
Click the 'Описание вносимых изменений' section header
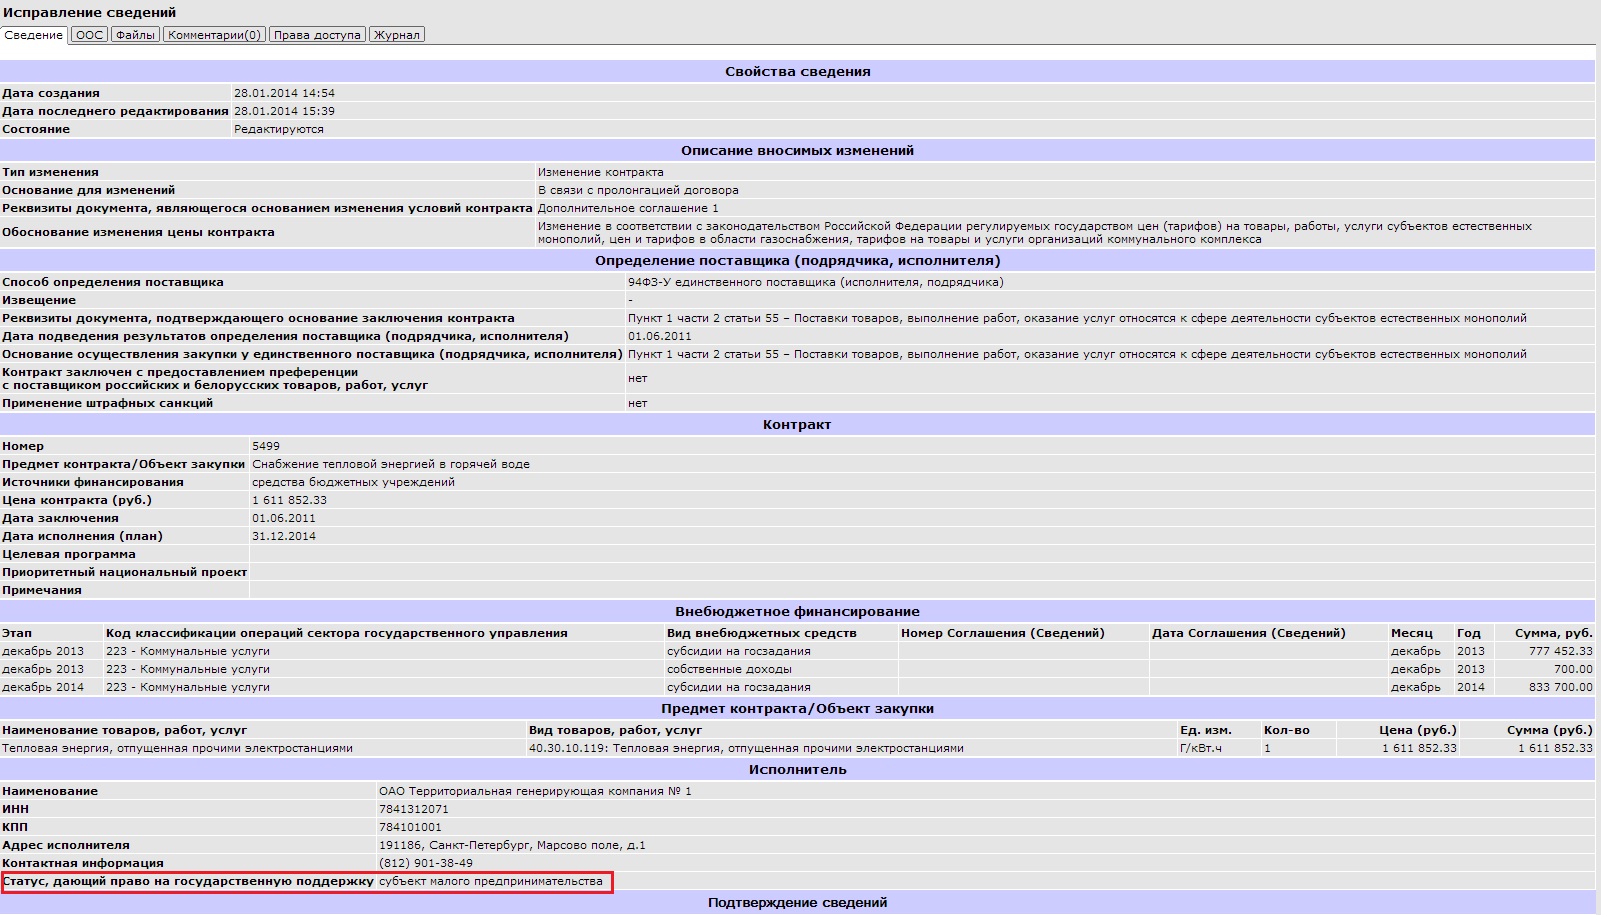point(797,151)
